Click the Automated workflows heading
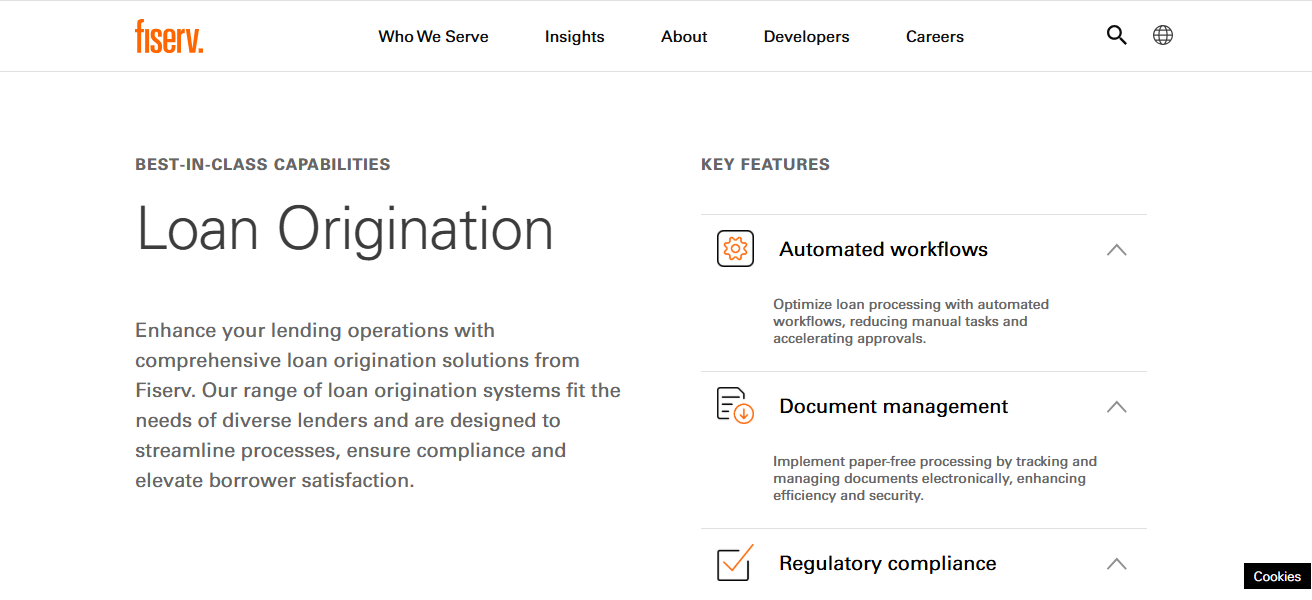 (883, 249)
